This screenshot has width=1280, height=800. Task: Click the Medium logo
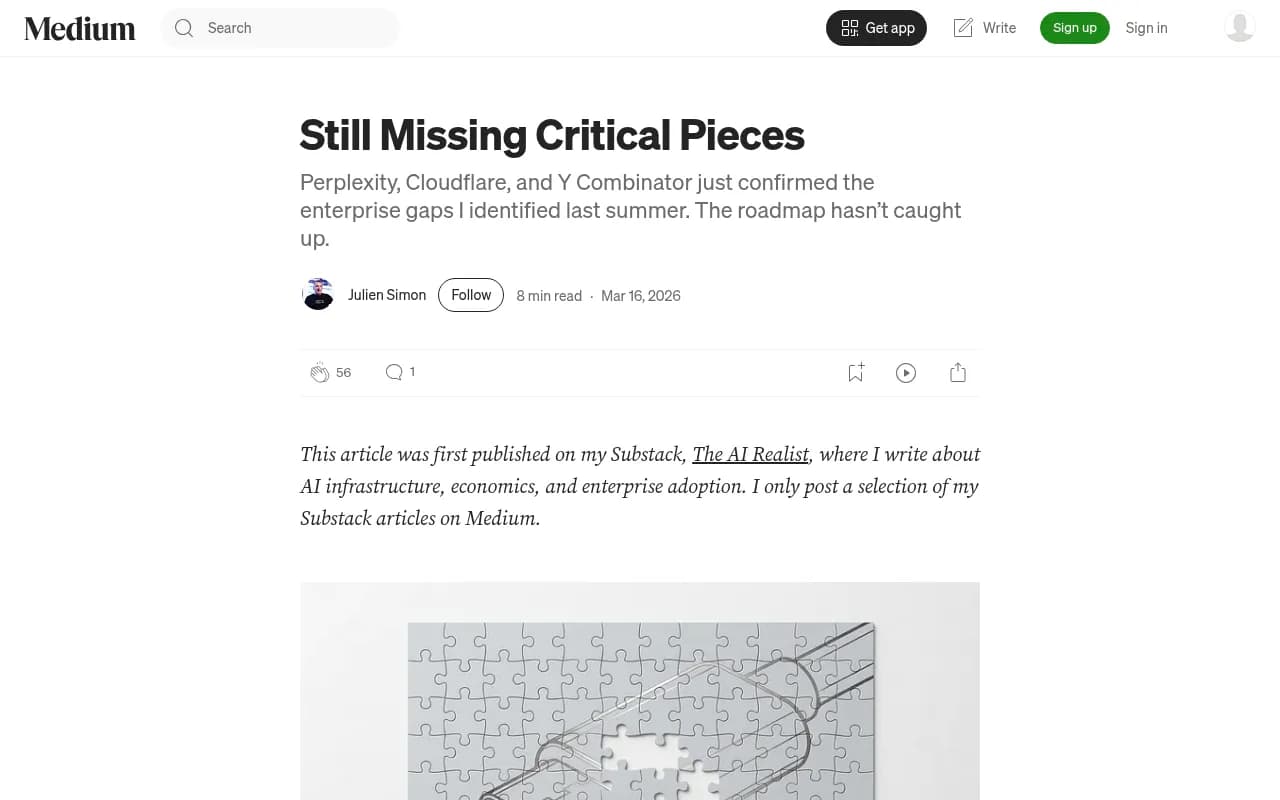point(80,28)
